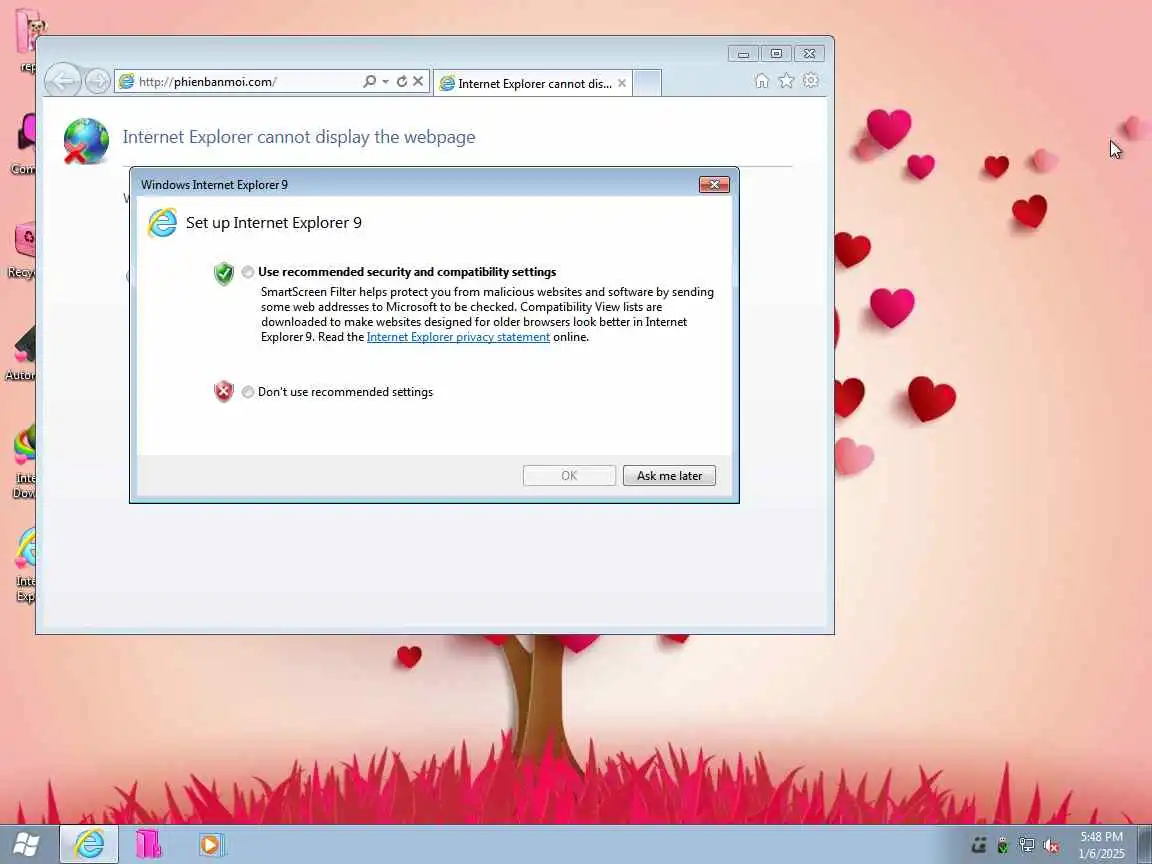1152x864 pixels.
Task: Click the page icon in the address bar
Action: pos(126,82)
